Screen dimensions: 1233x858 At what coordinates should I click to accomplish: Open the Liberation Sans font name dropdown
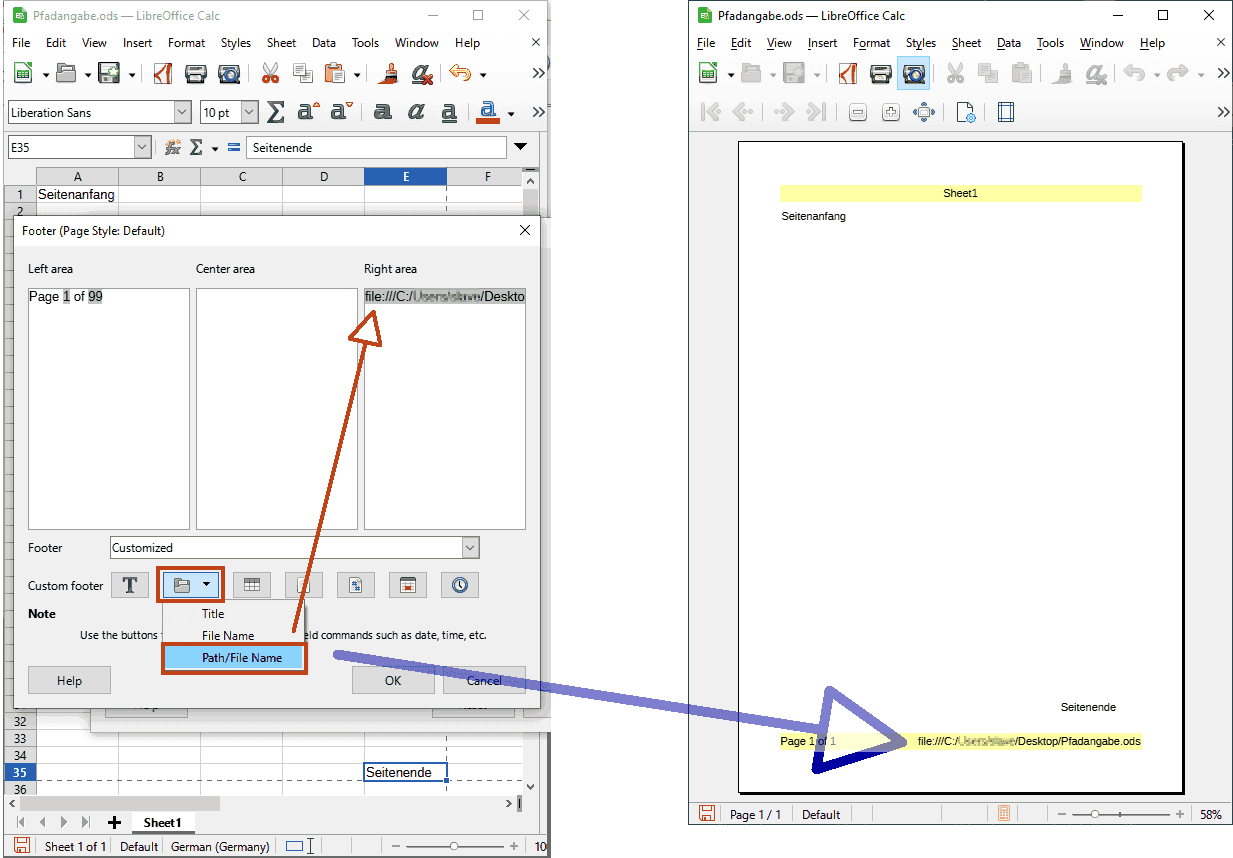pos(182,112)
